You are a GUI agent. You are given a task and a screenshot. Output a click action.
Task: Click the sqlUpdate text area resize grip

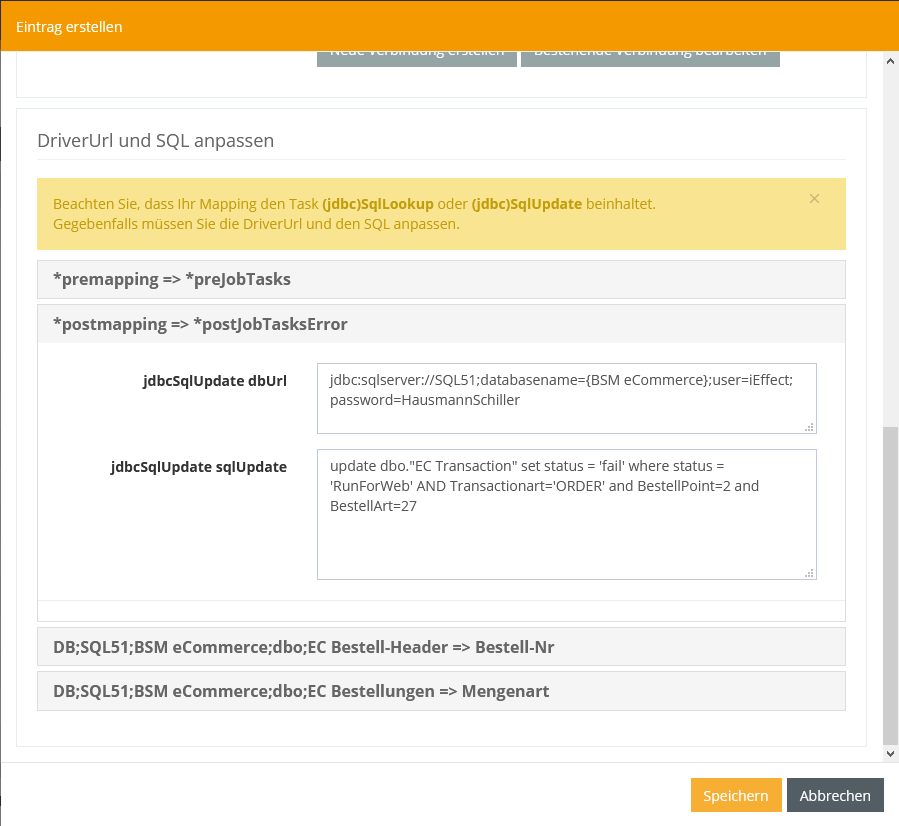click(810, 573)
